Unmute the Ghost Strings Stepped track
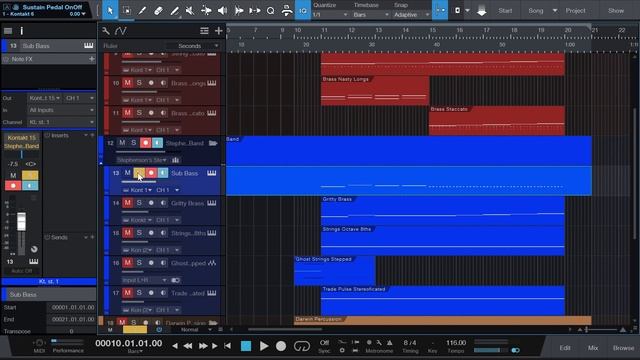This screenshot has width=640, height=360. pyautogui.click(x=127, y=263)
